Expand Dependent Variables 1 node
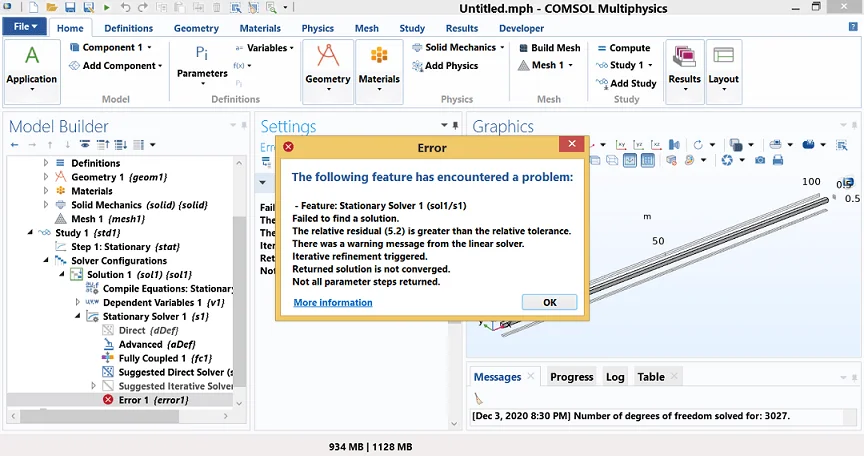This screenshot has width=864, height=456. pyautogui.click(x=78, y=302)
